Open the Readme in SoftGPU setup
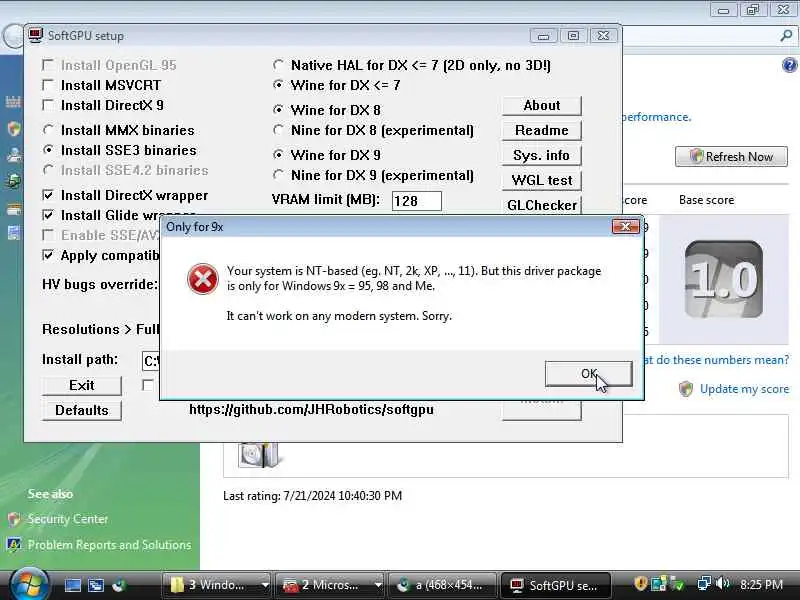This screenshot has height=600, width=800. tap(541, 131)
